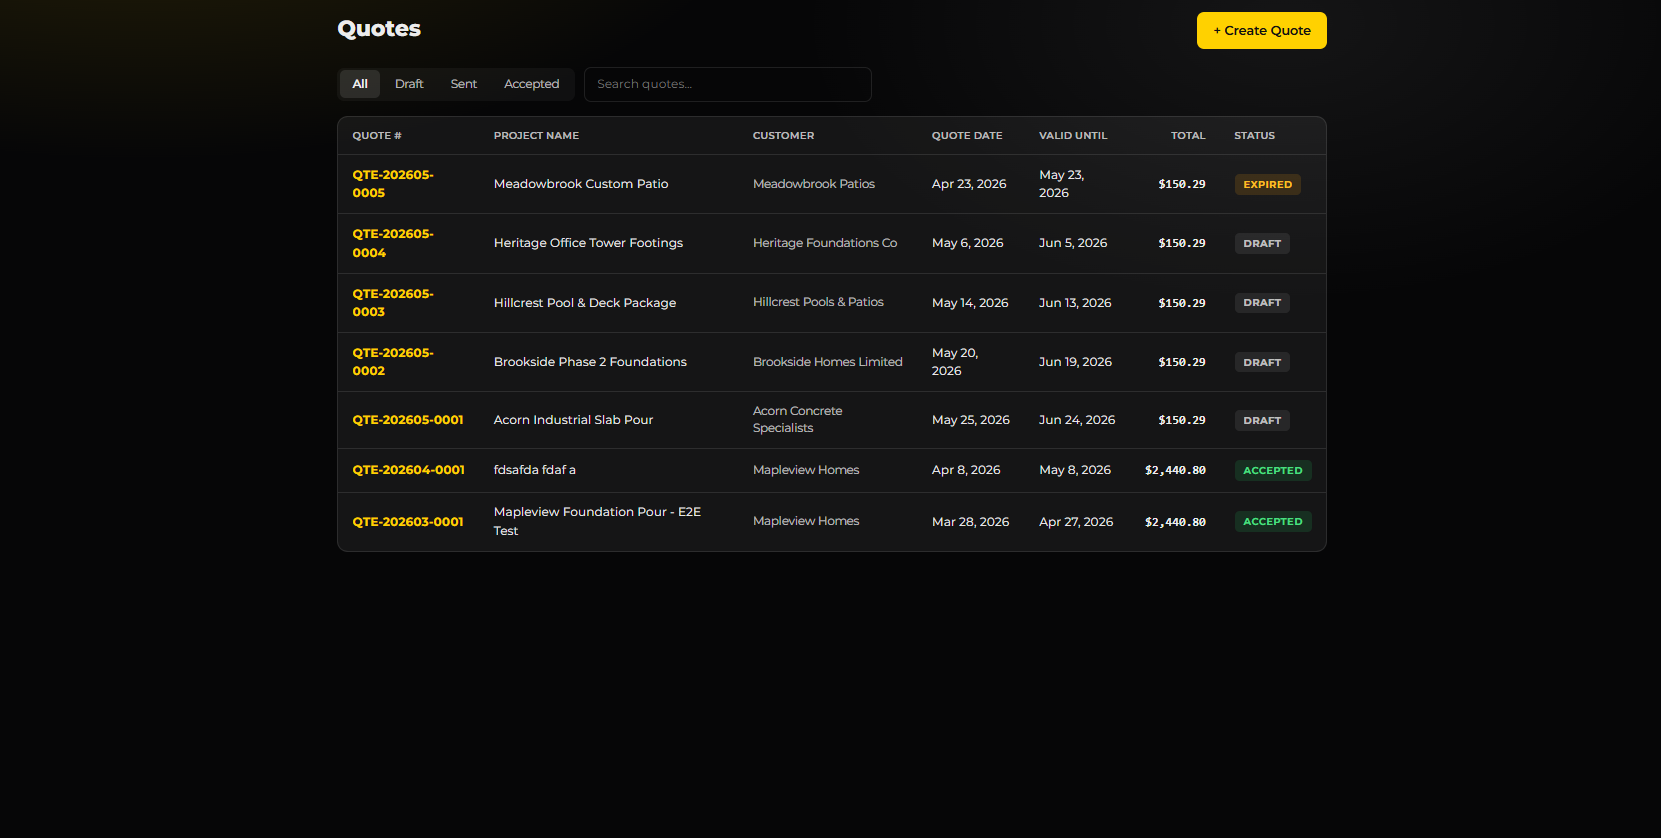Select Acorn Industrial Slab Pour project name
The height and width of the screenshot is (838, 1661).
[x=573, y=420]
